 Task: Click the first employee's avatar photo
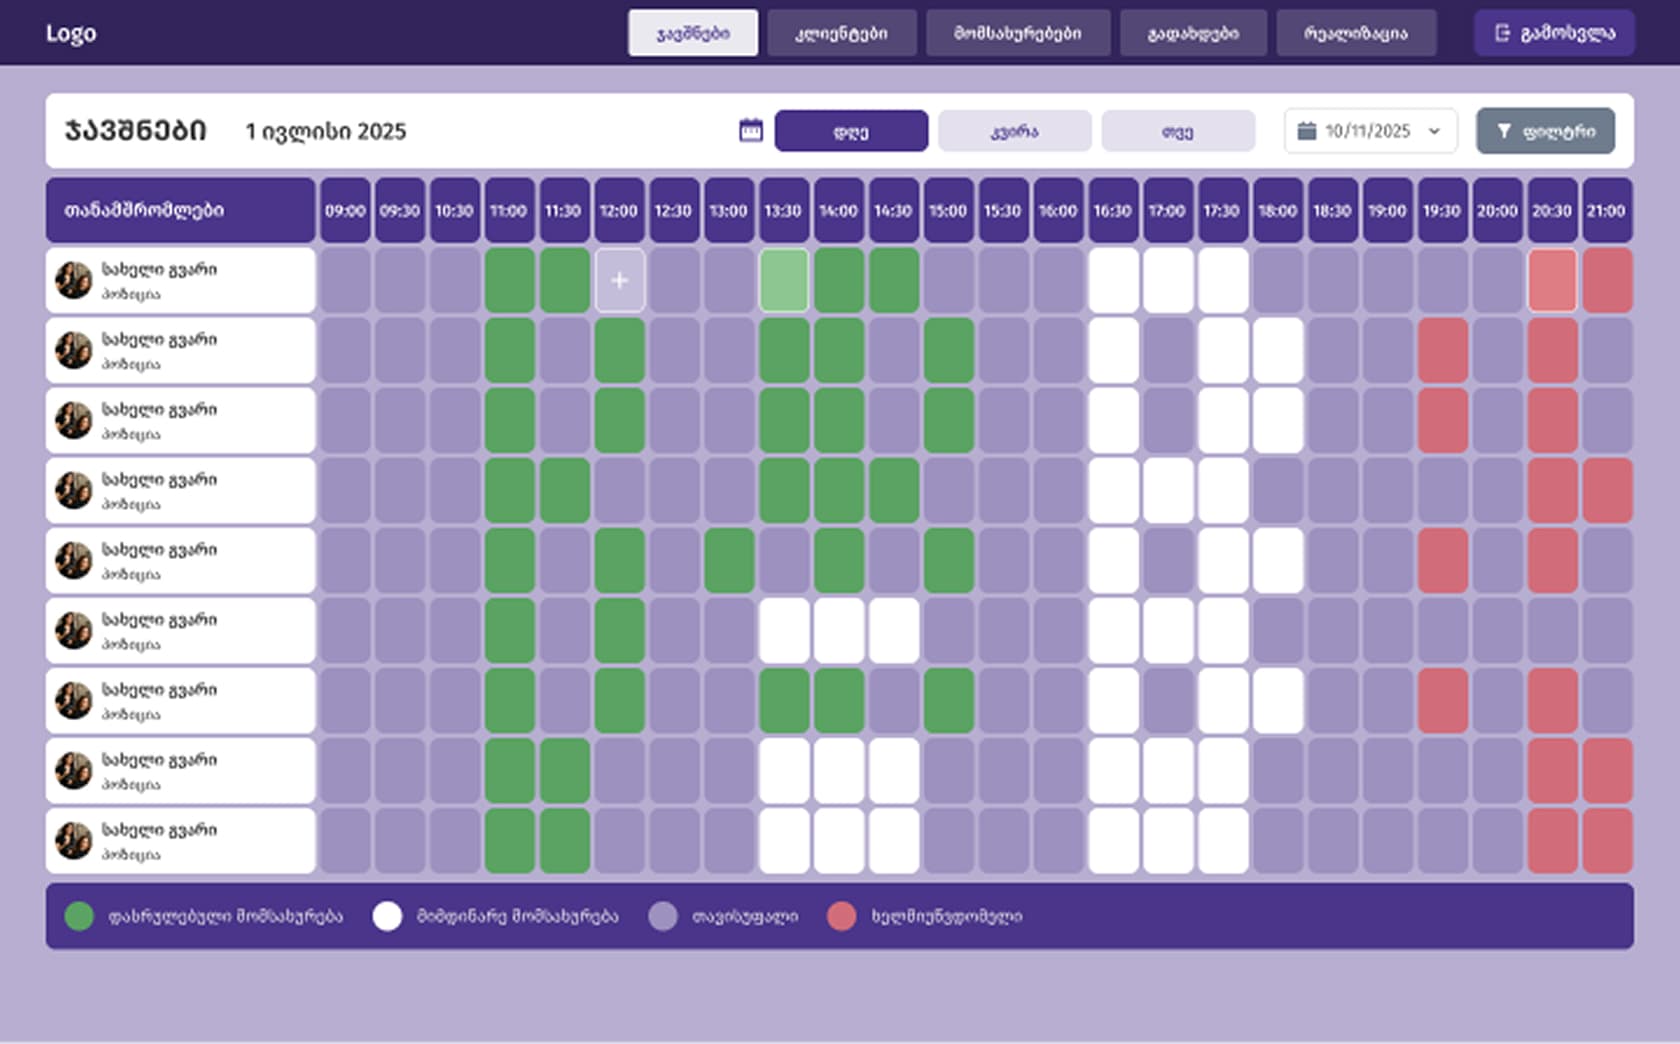coord(74,281)
